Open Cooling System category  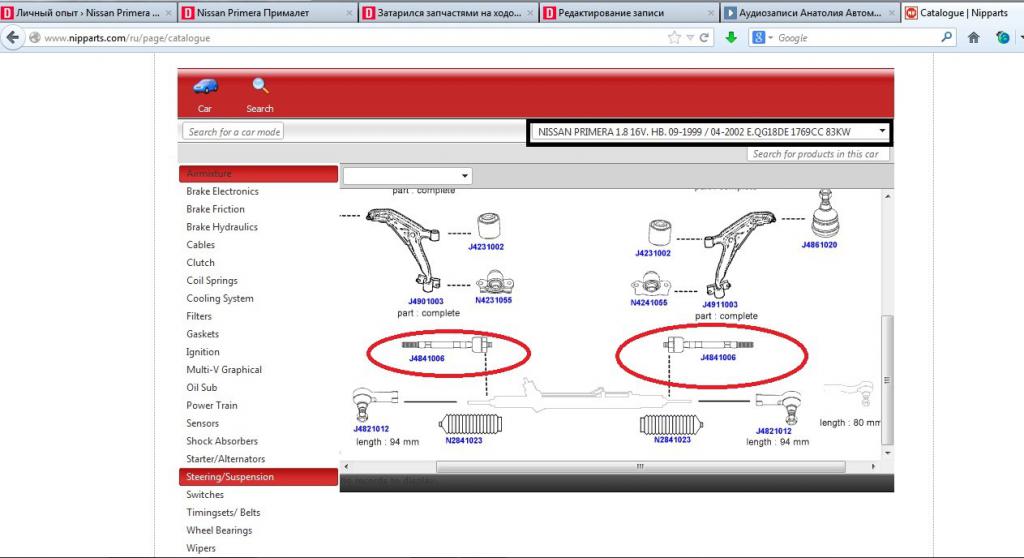tap(219, 298)
